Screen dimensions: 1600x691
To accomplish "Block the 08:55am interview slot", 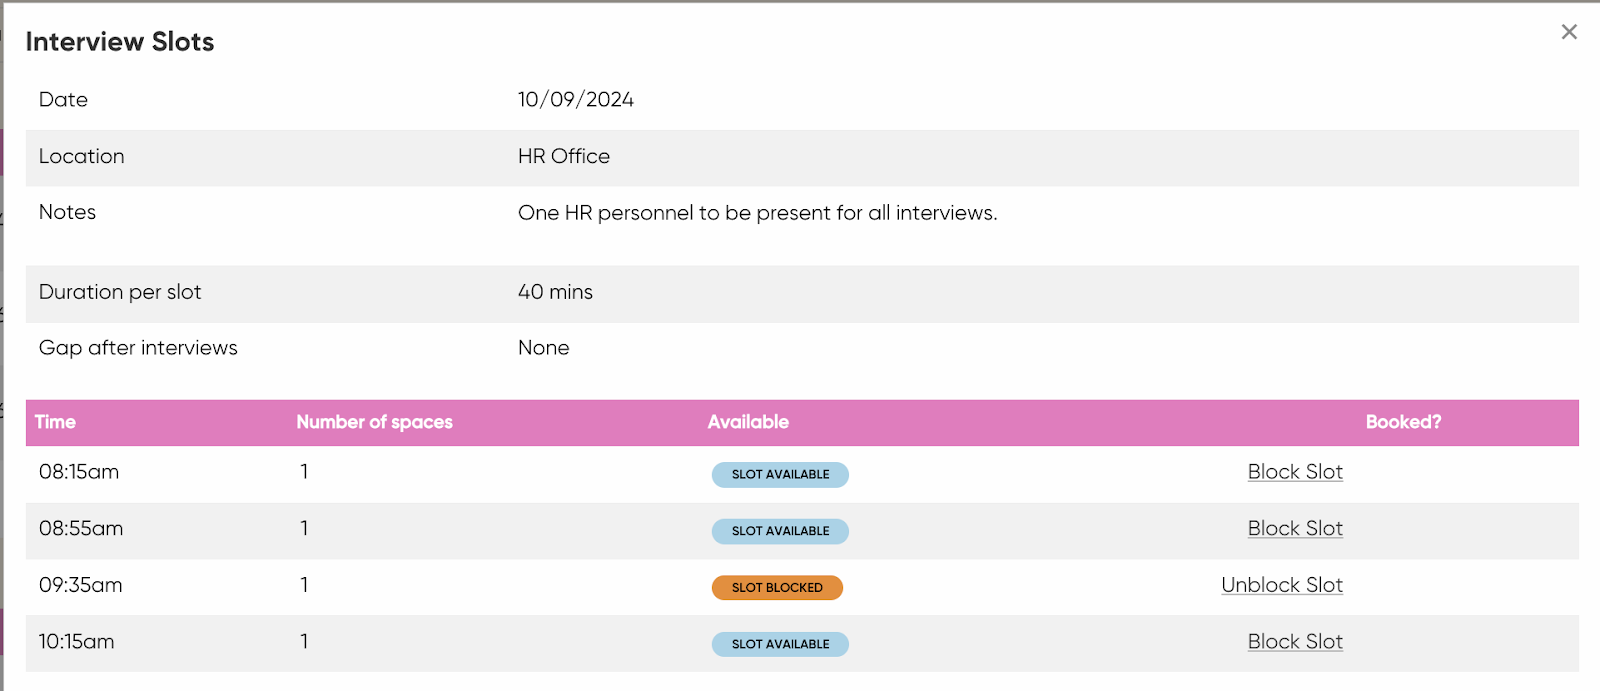I will pos(1294,529).
